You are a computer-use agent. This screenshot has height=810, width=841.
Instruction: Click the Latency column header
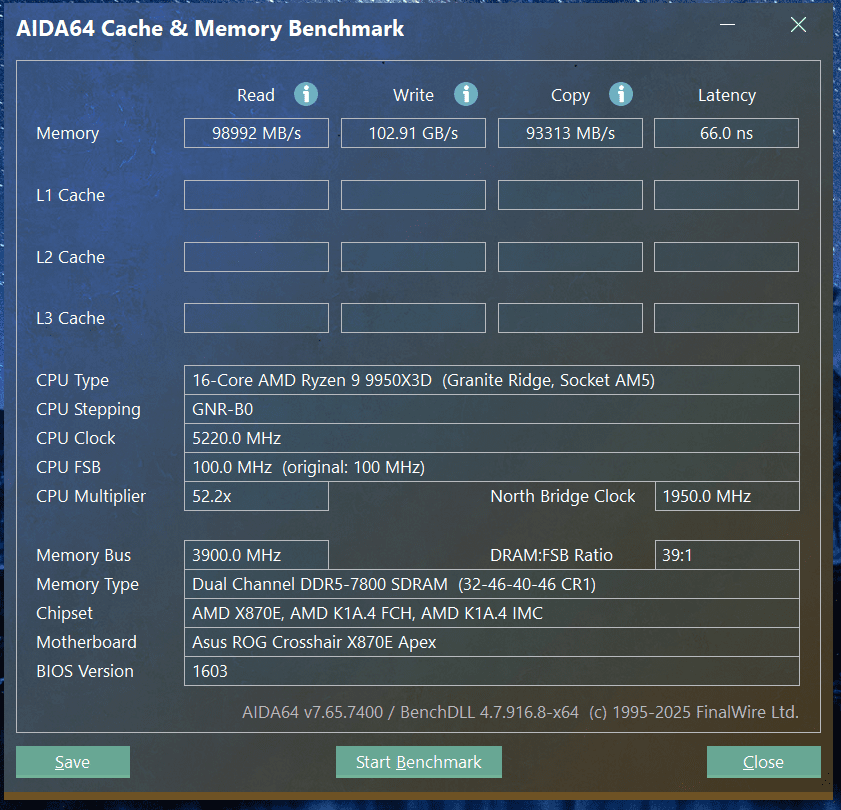(727, 95)
